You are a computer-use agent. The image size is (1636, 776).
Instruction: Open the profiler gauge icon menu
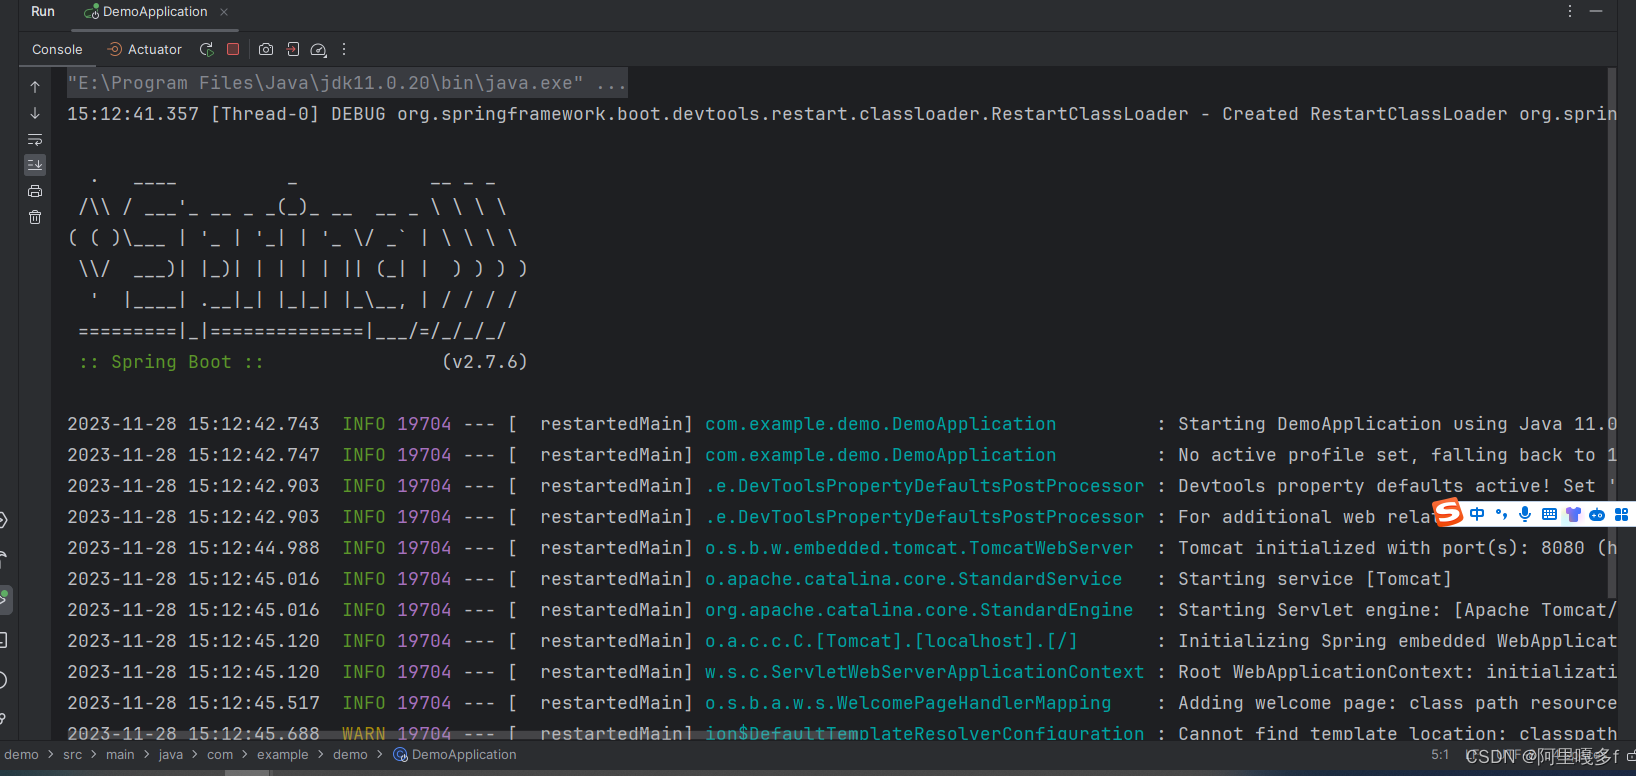point(318,49)
